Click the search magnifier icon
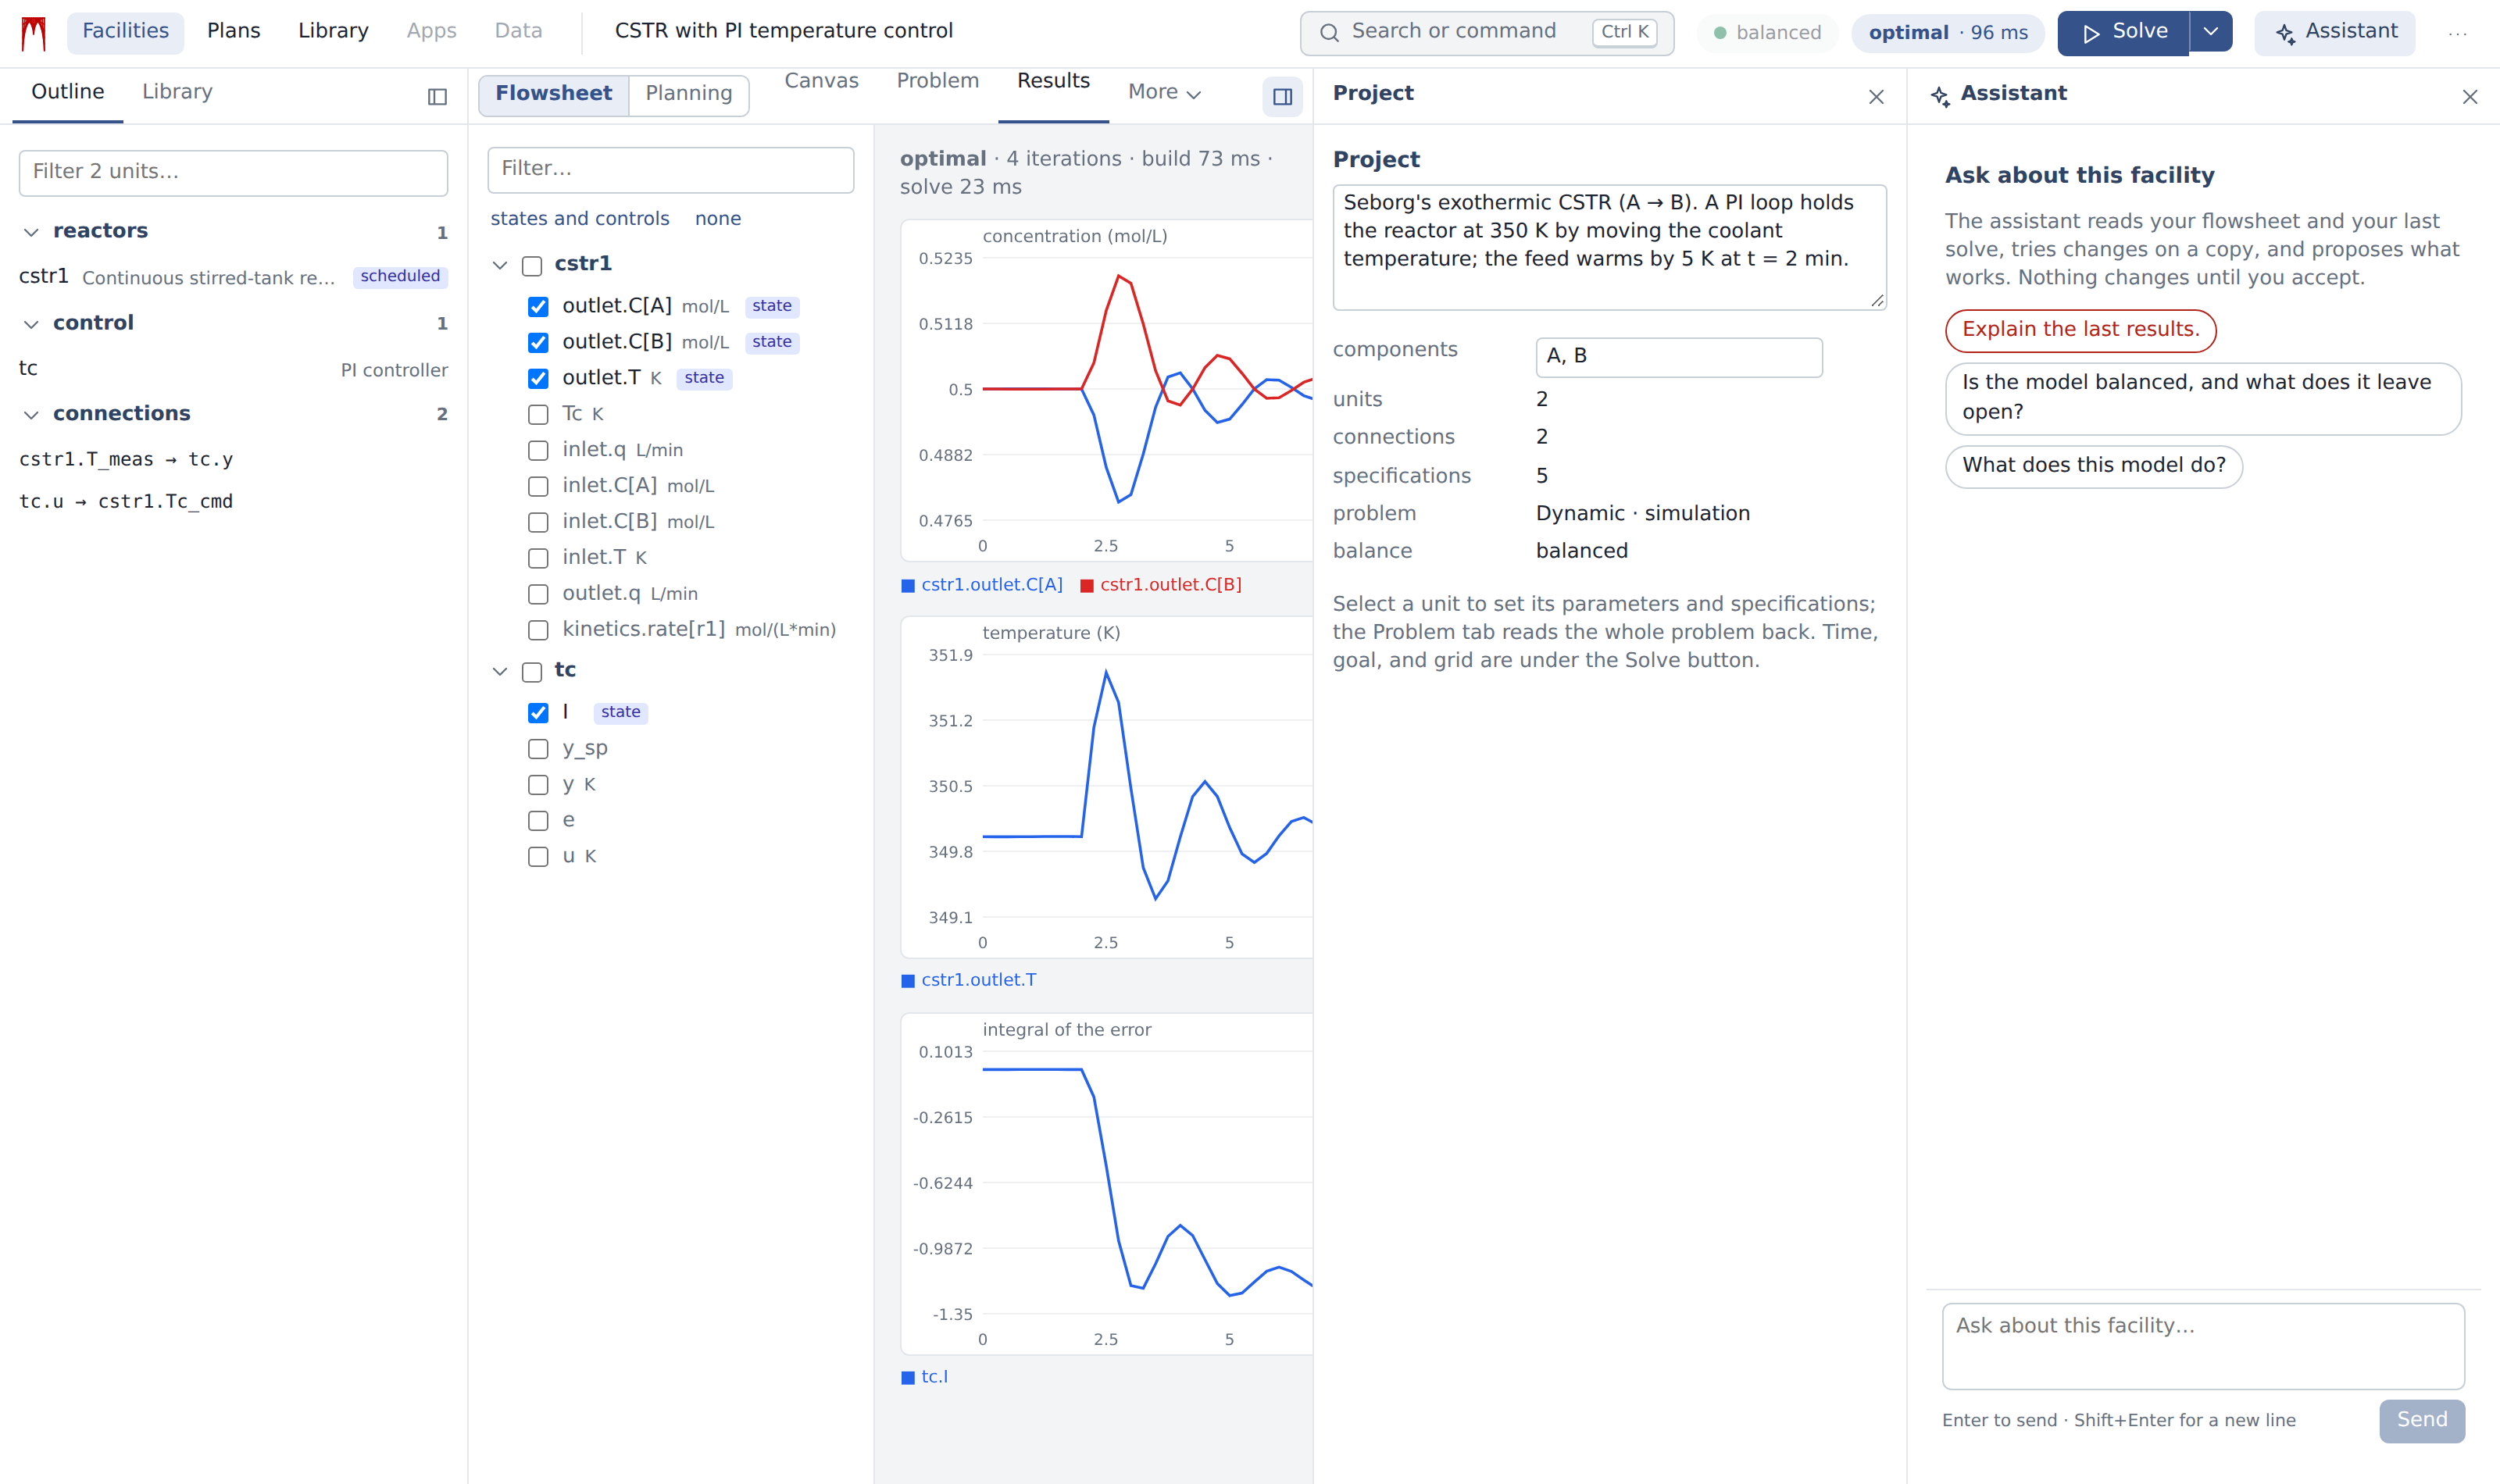Screen dimensions: 2500x1484 tap(1329, 33)
